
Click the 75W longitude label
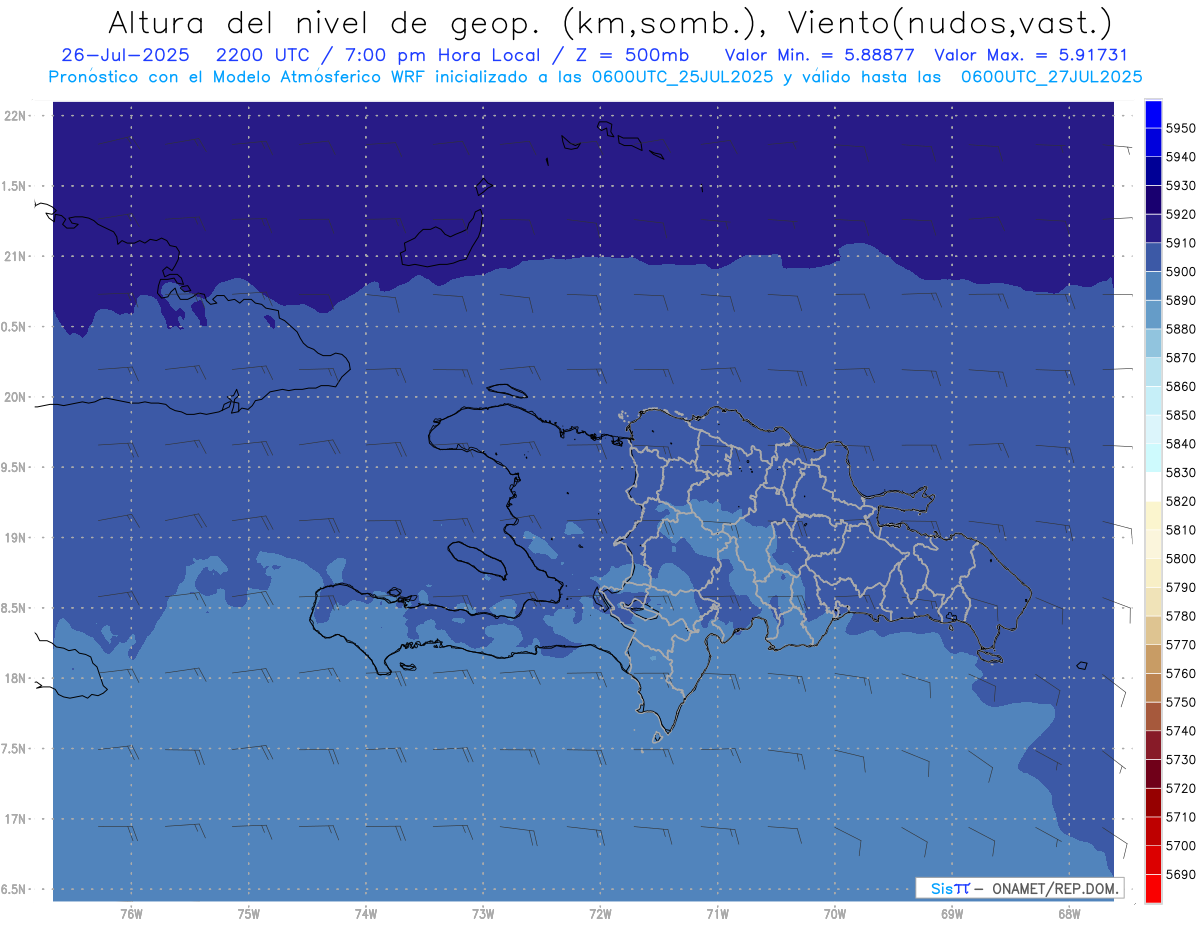point(249,913)
